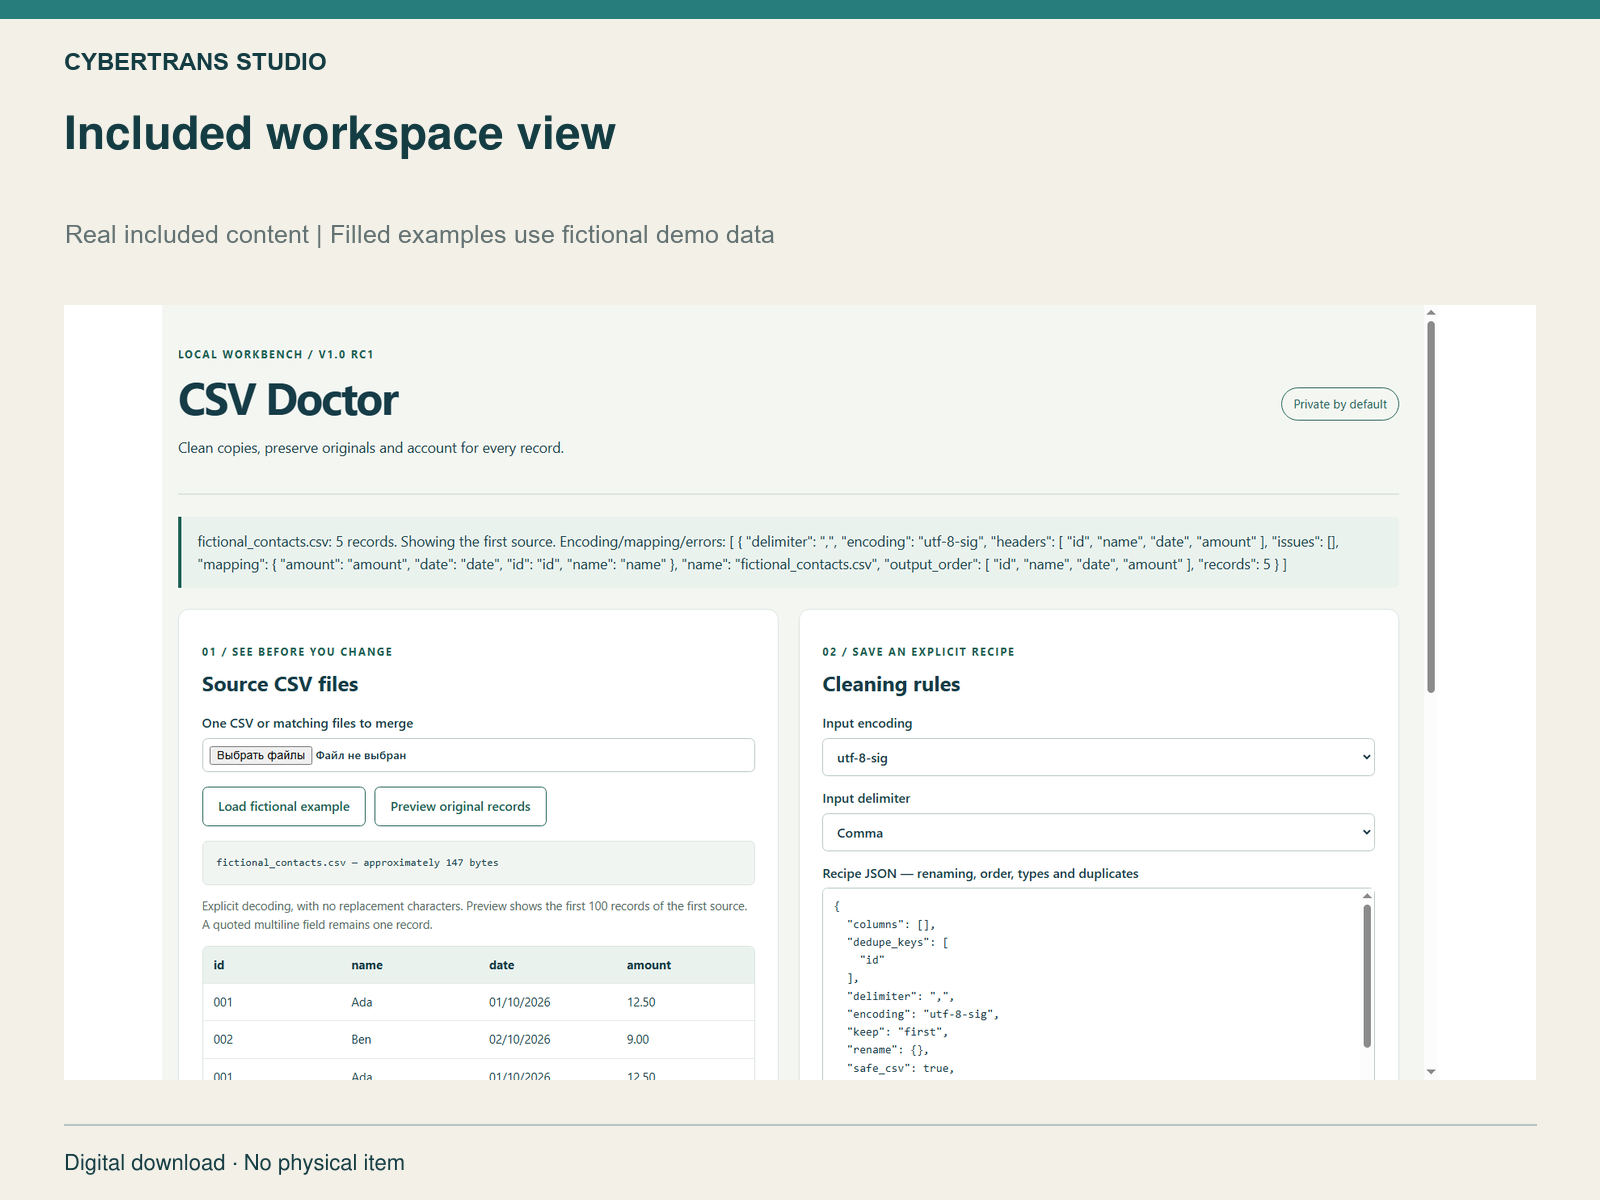This screenshot has height=1200, width=1600.
Task: Click the 'Source CSV files' heading
Action: 280,684
